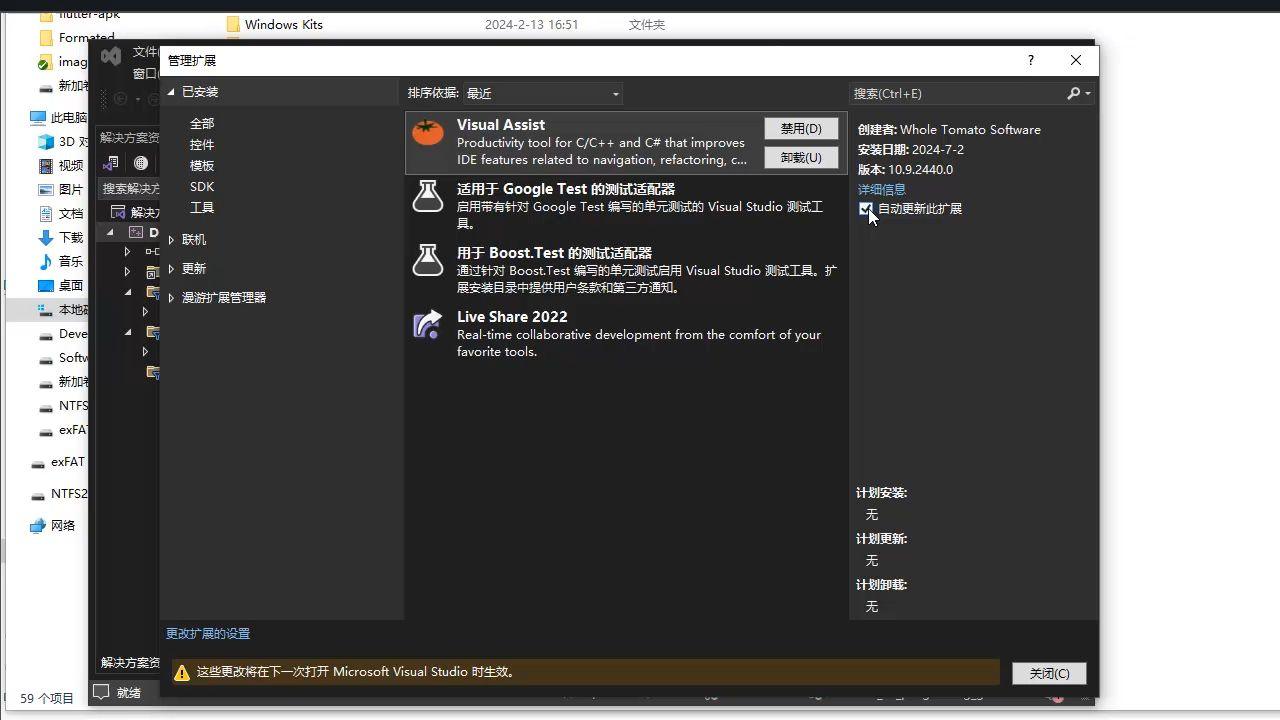The image size is (1280, 720).
Task: Select 模板 under 已安装
Action: point(202,165)
